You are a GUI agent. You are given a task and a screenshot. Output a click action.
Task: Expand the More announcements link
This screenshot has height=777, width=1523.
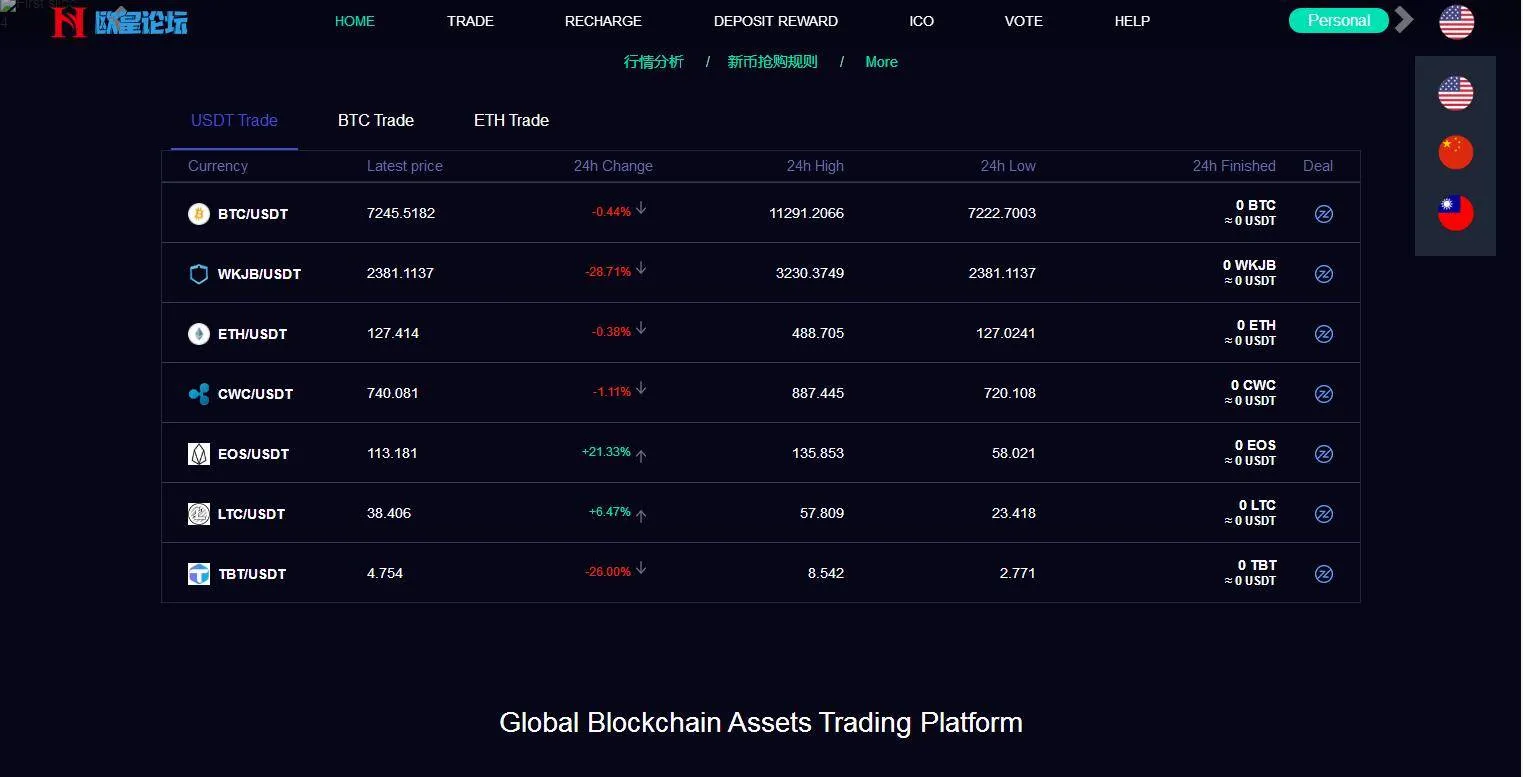(x=881, y=62)
